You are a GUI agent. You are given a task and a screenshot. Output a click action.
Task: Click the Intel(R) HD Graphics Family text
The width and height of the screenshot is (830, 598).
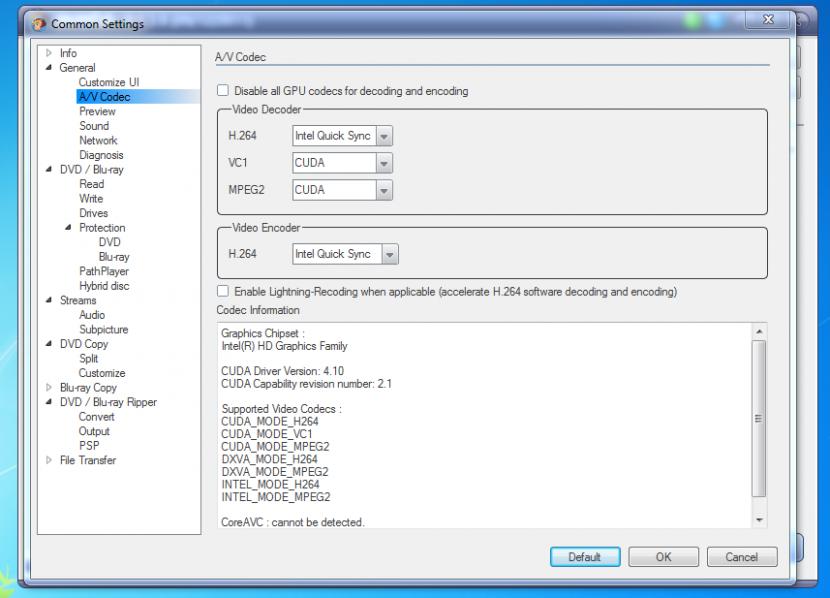pos(284,346)
